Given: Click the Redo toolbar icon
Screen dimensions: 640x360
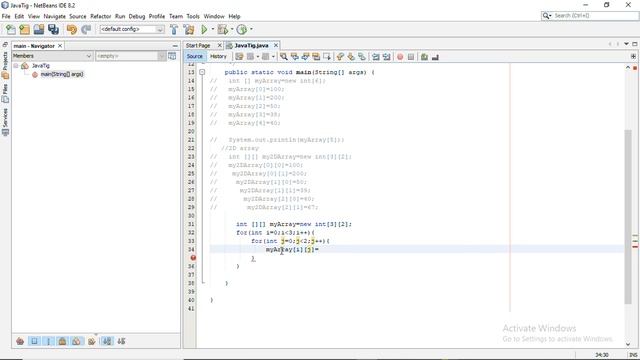Looking at the screenshot, I should (86, 29).
